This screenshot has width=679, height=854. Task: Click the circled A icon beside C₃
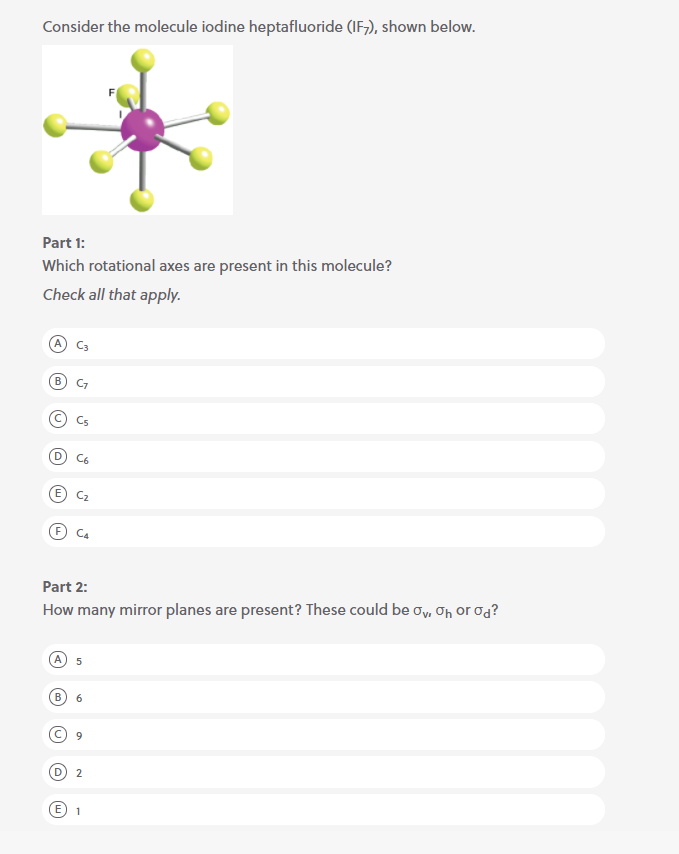58,343
